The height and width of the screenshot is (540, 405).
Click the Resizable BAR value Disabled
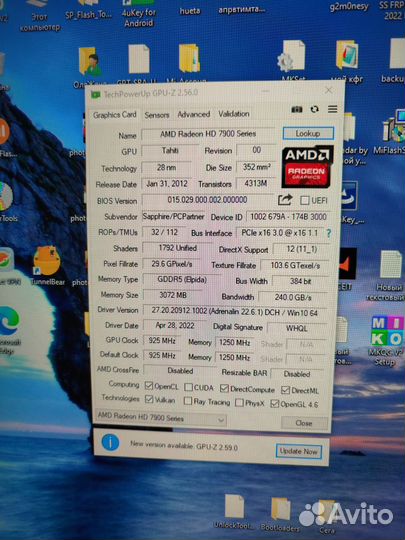click(297, 374)
